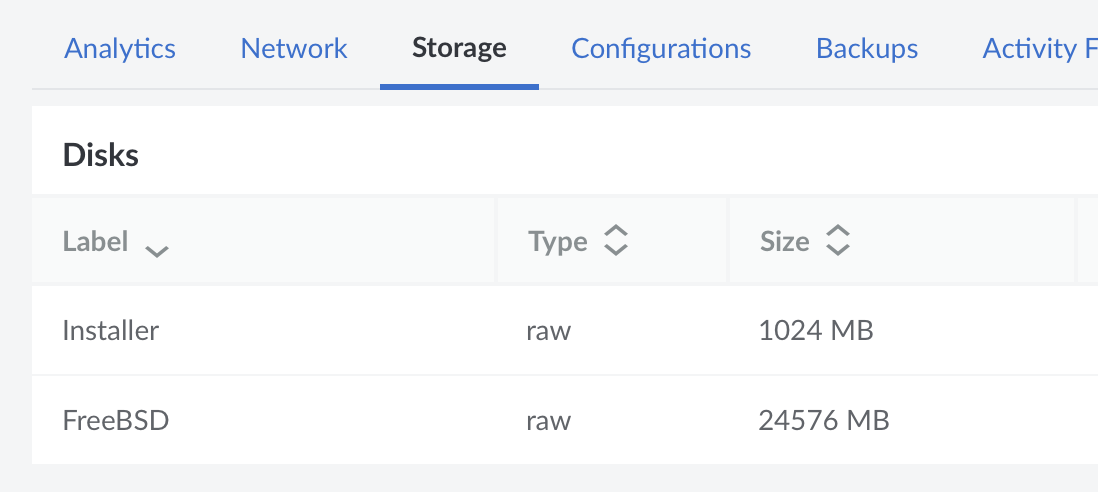
Task: Click the 24576 MB size value
Action: 824,420
